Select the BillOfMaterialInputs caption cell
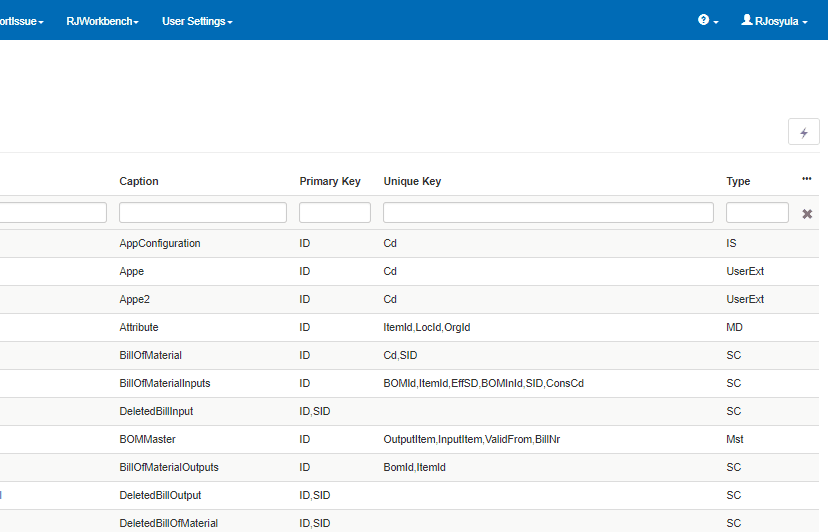 click(165, 384)
